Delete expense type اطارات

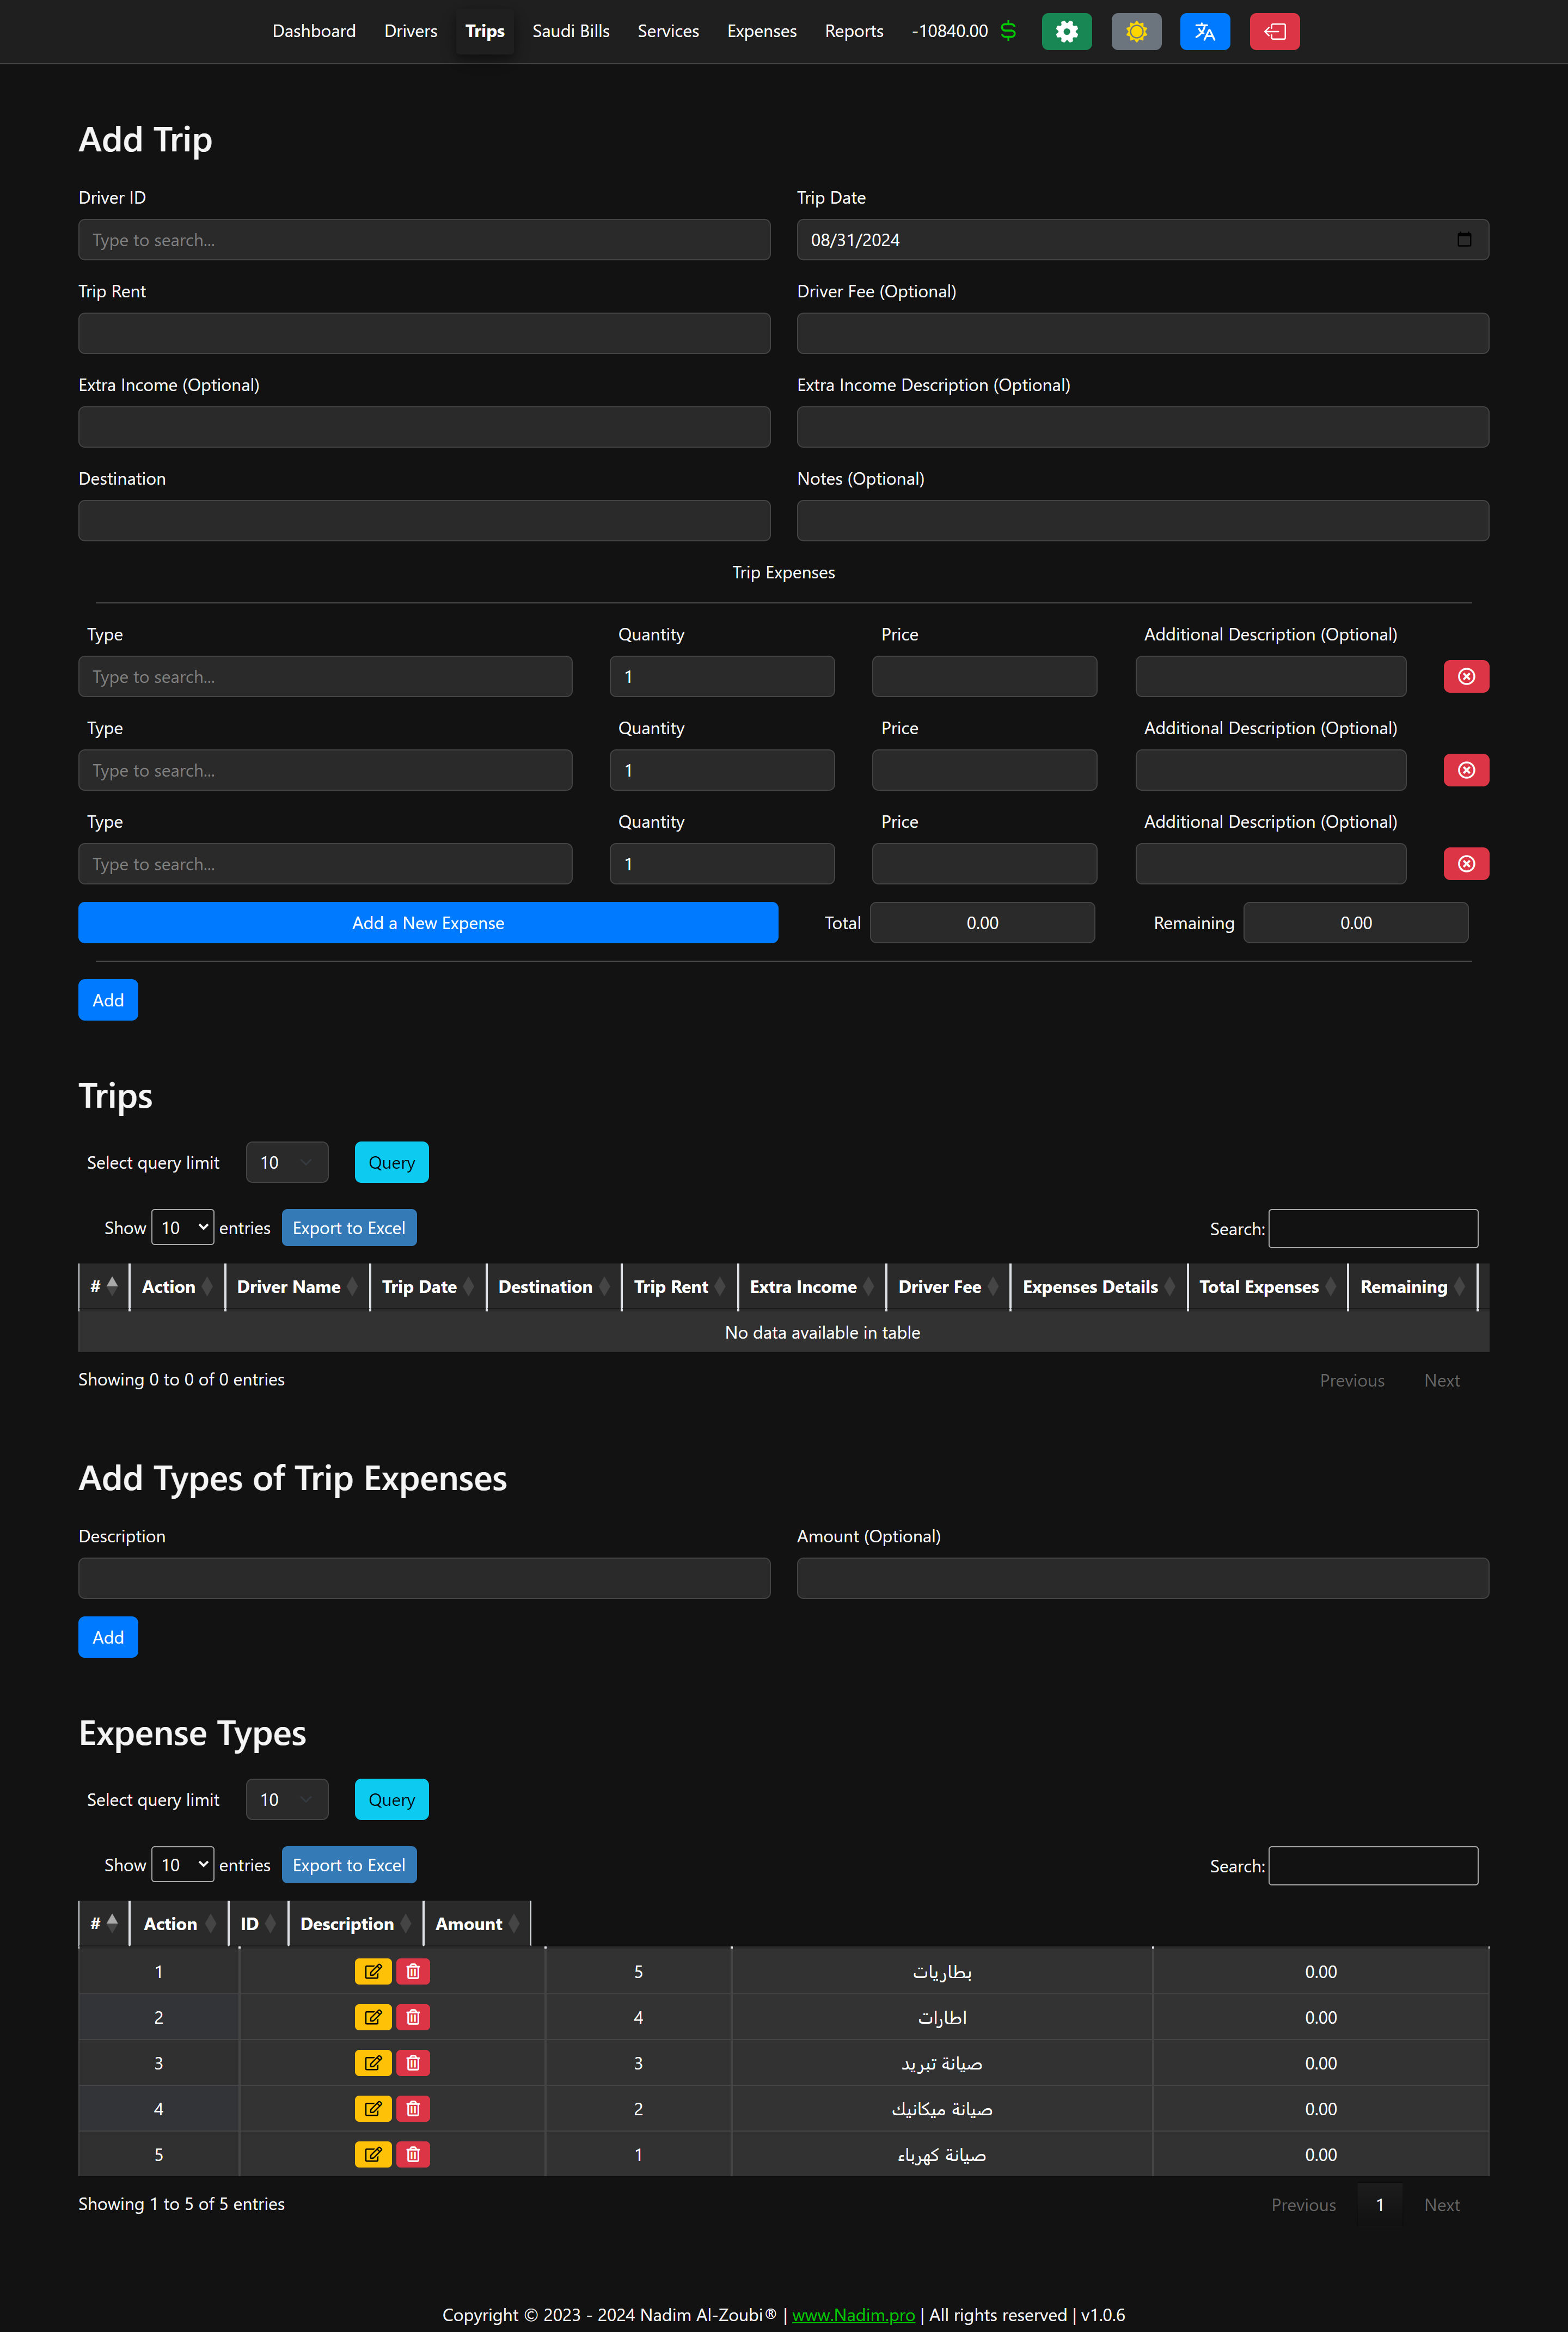413,2018
